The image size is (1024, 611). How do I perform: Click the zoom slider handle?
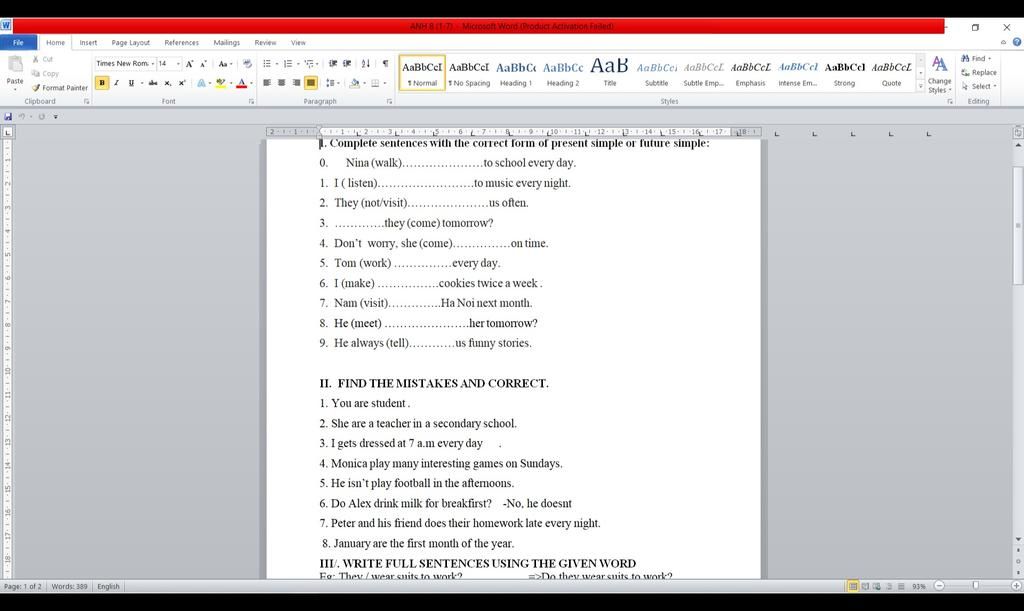(x=976, y=586)
